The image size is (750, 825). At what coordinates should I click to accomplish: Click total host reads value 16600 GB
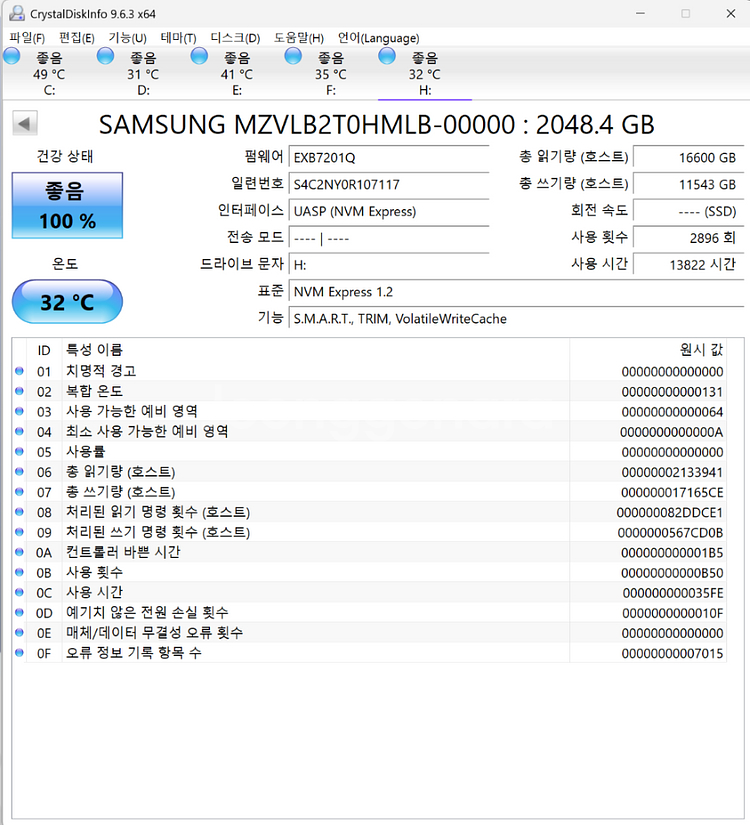(x=688, y=157)
